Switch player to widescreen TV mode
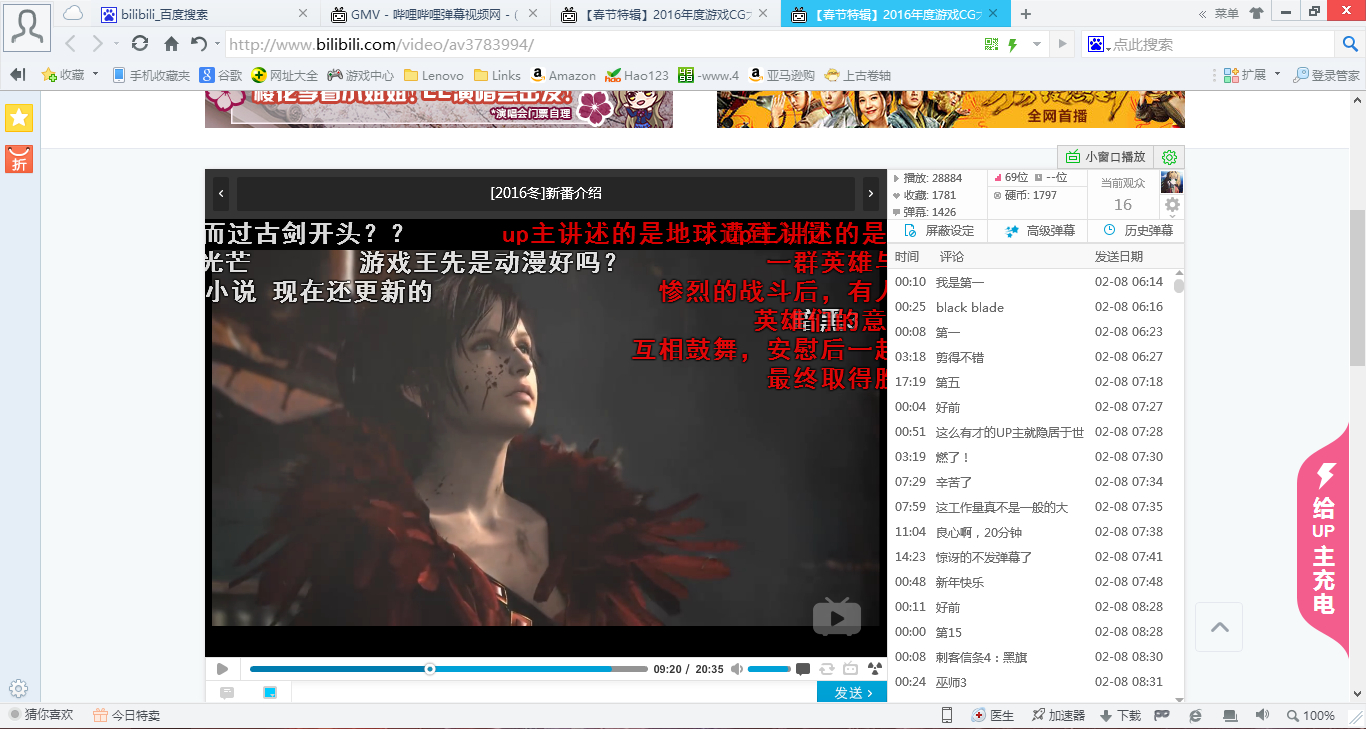 [x=851, y=669]
